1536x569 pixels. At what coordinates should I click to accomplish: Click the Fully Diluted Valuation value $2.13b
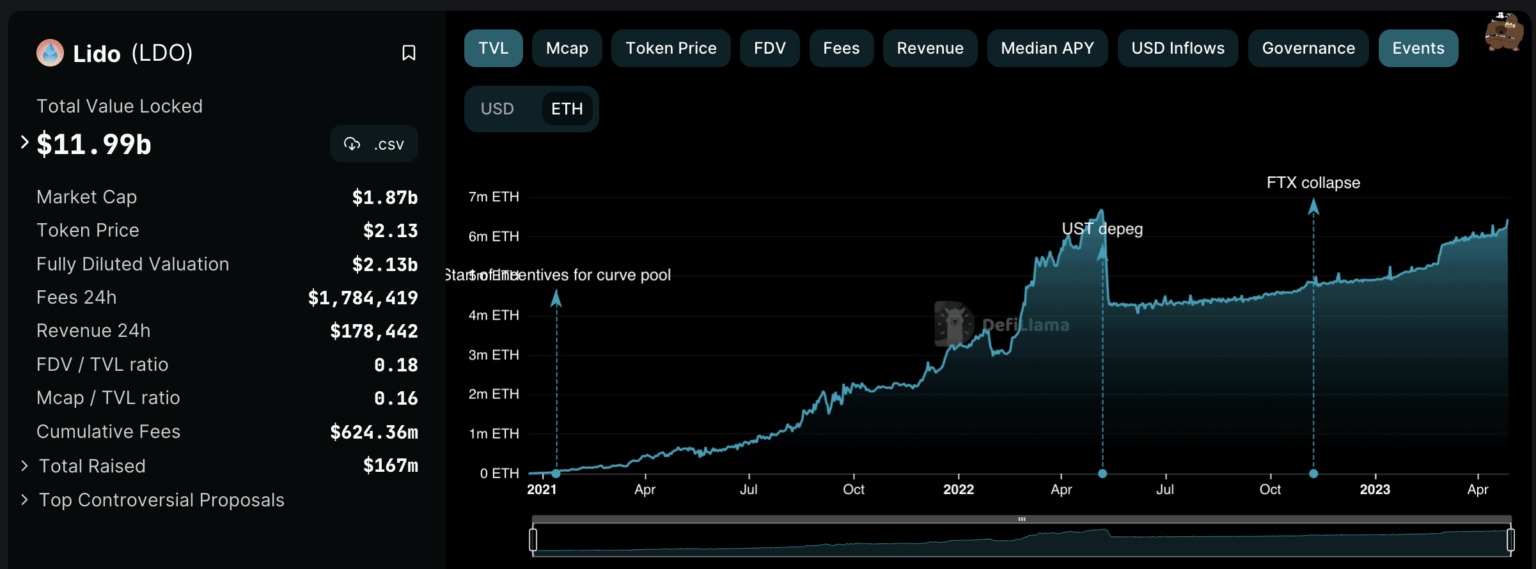pos(385,264)
